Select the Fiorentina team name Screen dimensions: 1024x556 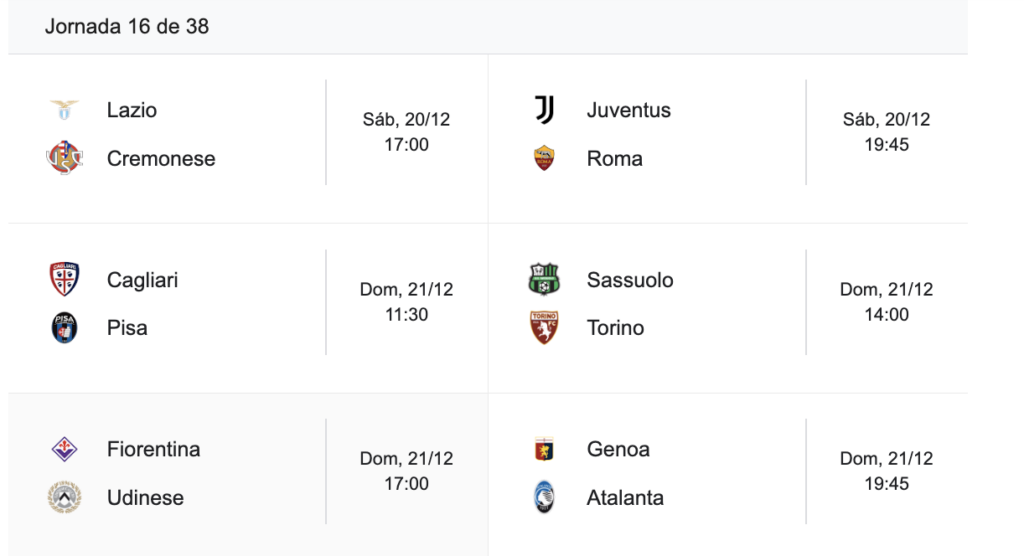[153, 450]
